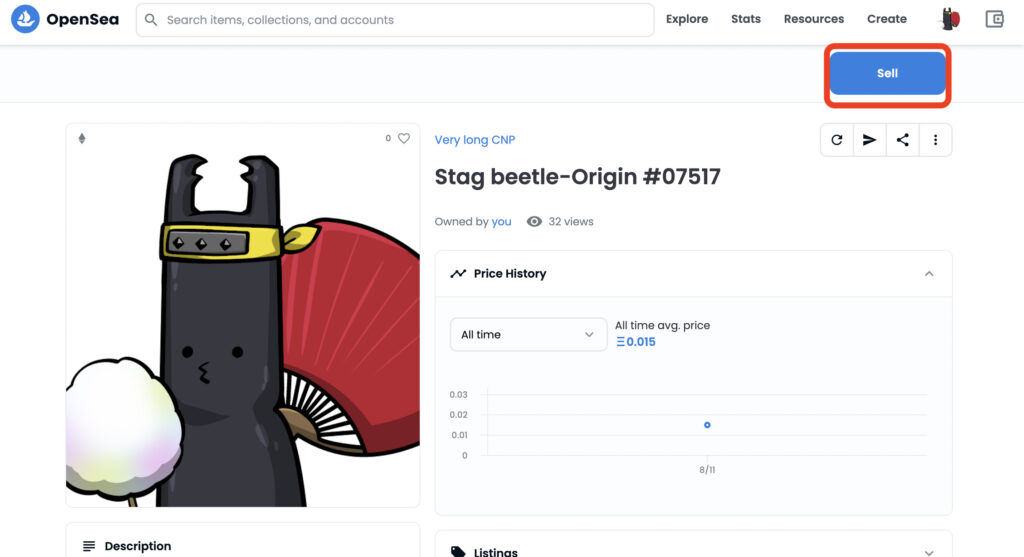Click the transfer arrow icon

(x=870, y=140)
